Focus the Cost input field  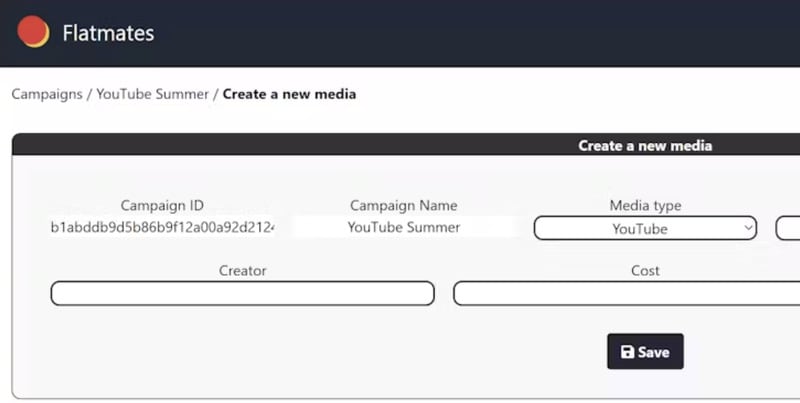[x=626, y=293]
